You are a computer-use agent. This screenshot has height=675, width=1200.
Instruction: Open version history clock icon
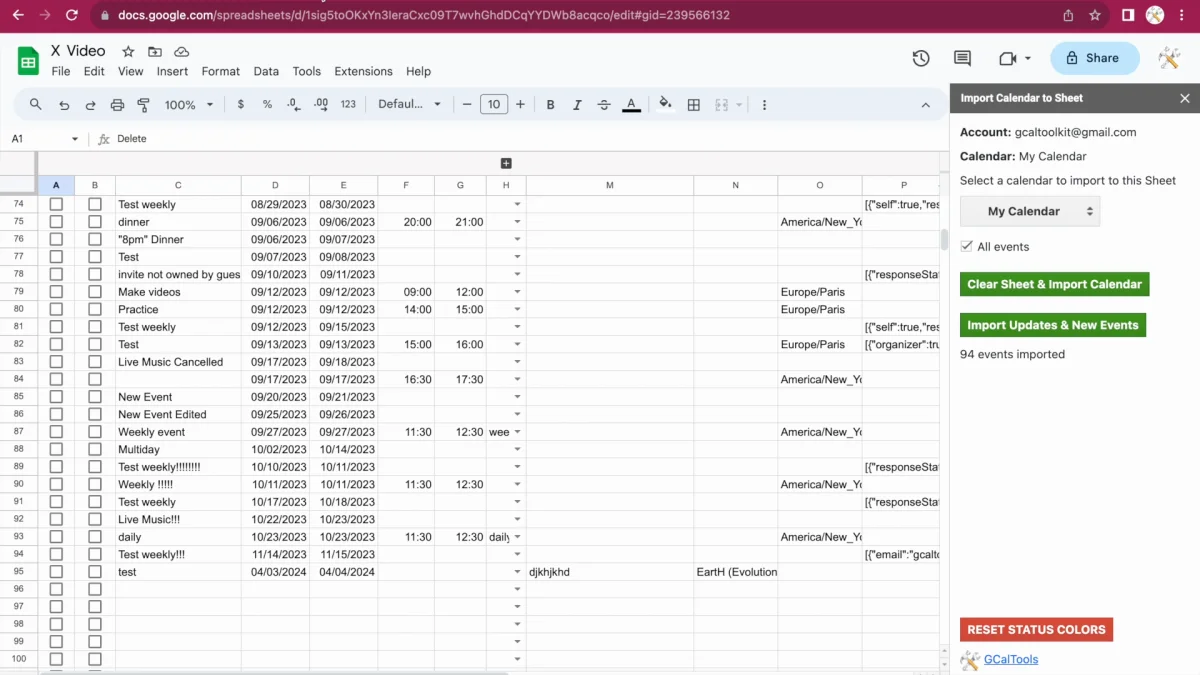coord(921,58)
